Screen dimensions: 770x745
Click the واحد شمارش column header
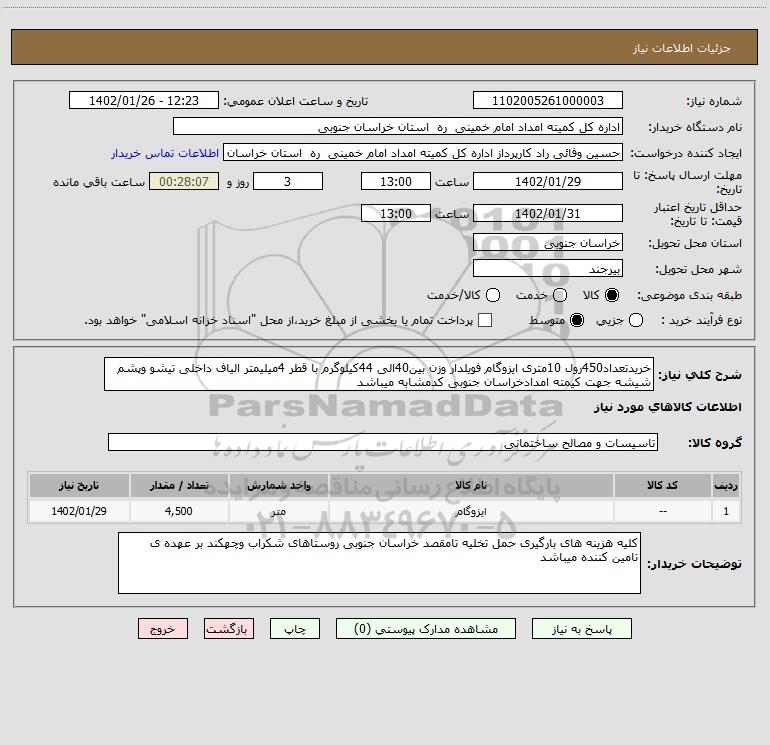pyautogui.click(x=278, y=485)
